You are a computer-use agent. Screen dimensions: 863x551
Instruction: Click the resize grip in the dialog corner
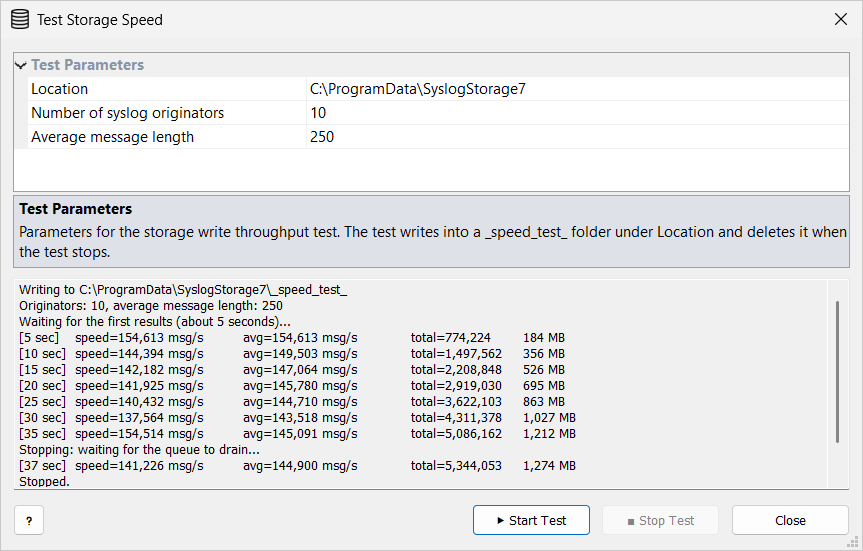(x=853, y=543)
